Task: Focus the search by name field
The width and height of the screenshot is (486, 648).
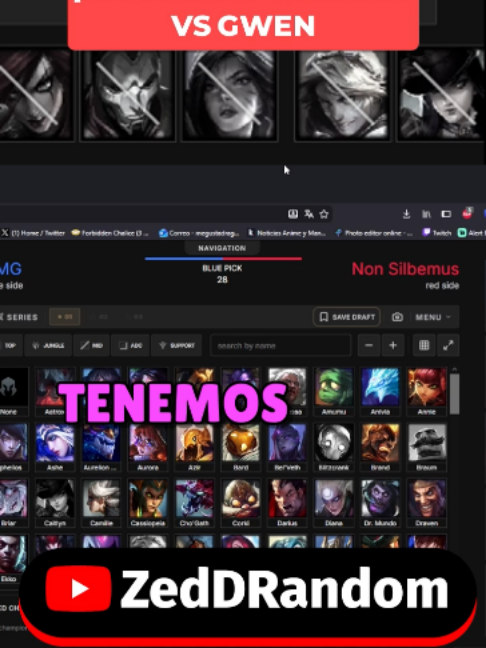Action: (281, 345)
